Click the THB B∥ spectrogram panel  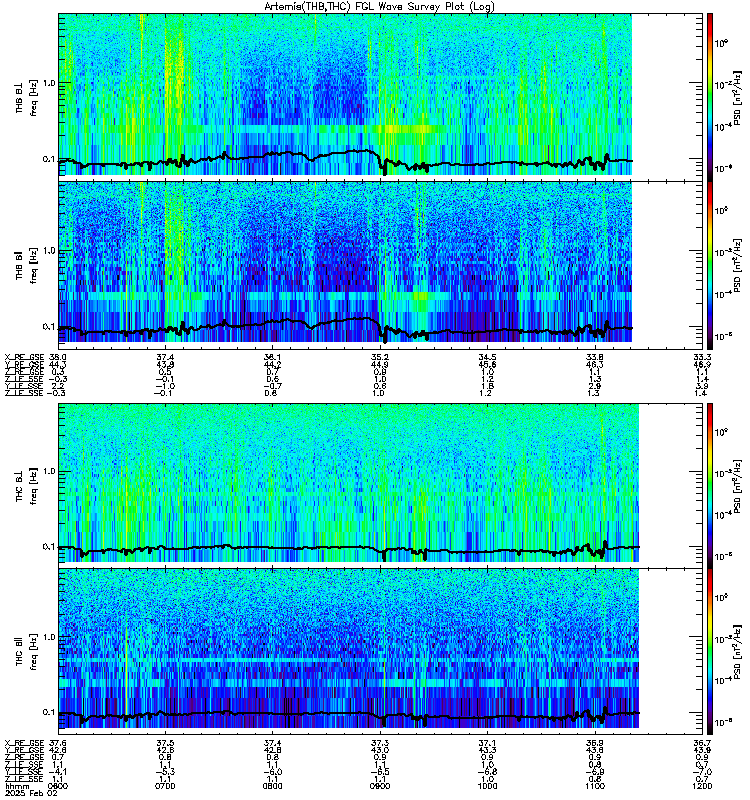[x=381, y=265]
